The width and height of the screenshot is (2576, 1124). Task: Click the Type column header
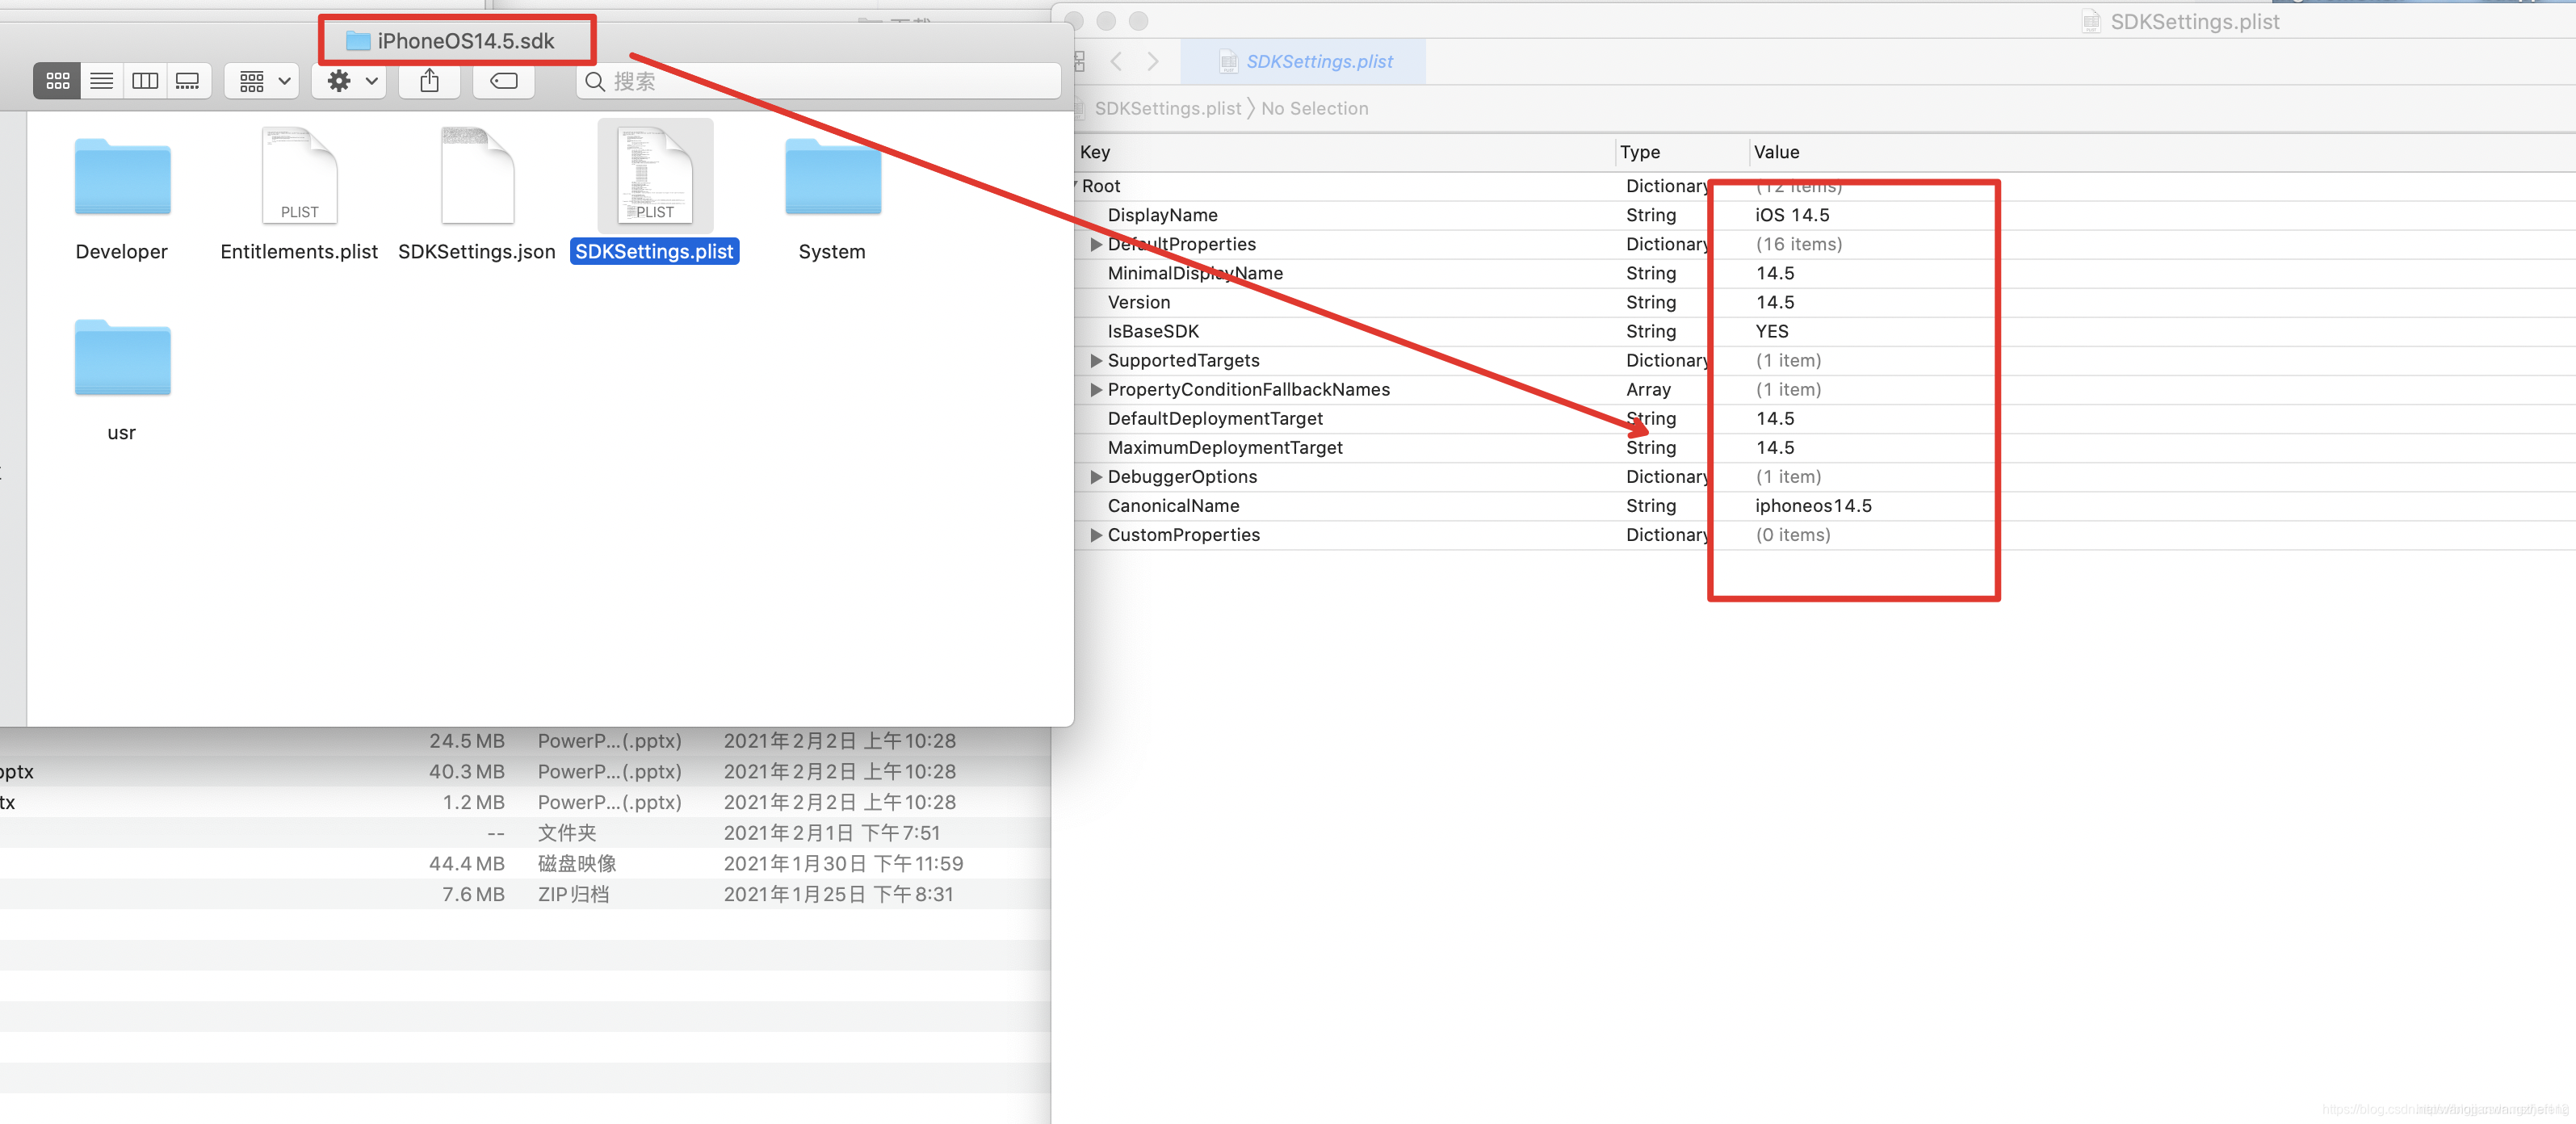click(1639, 152)
